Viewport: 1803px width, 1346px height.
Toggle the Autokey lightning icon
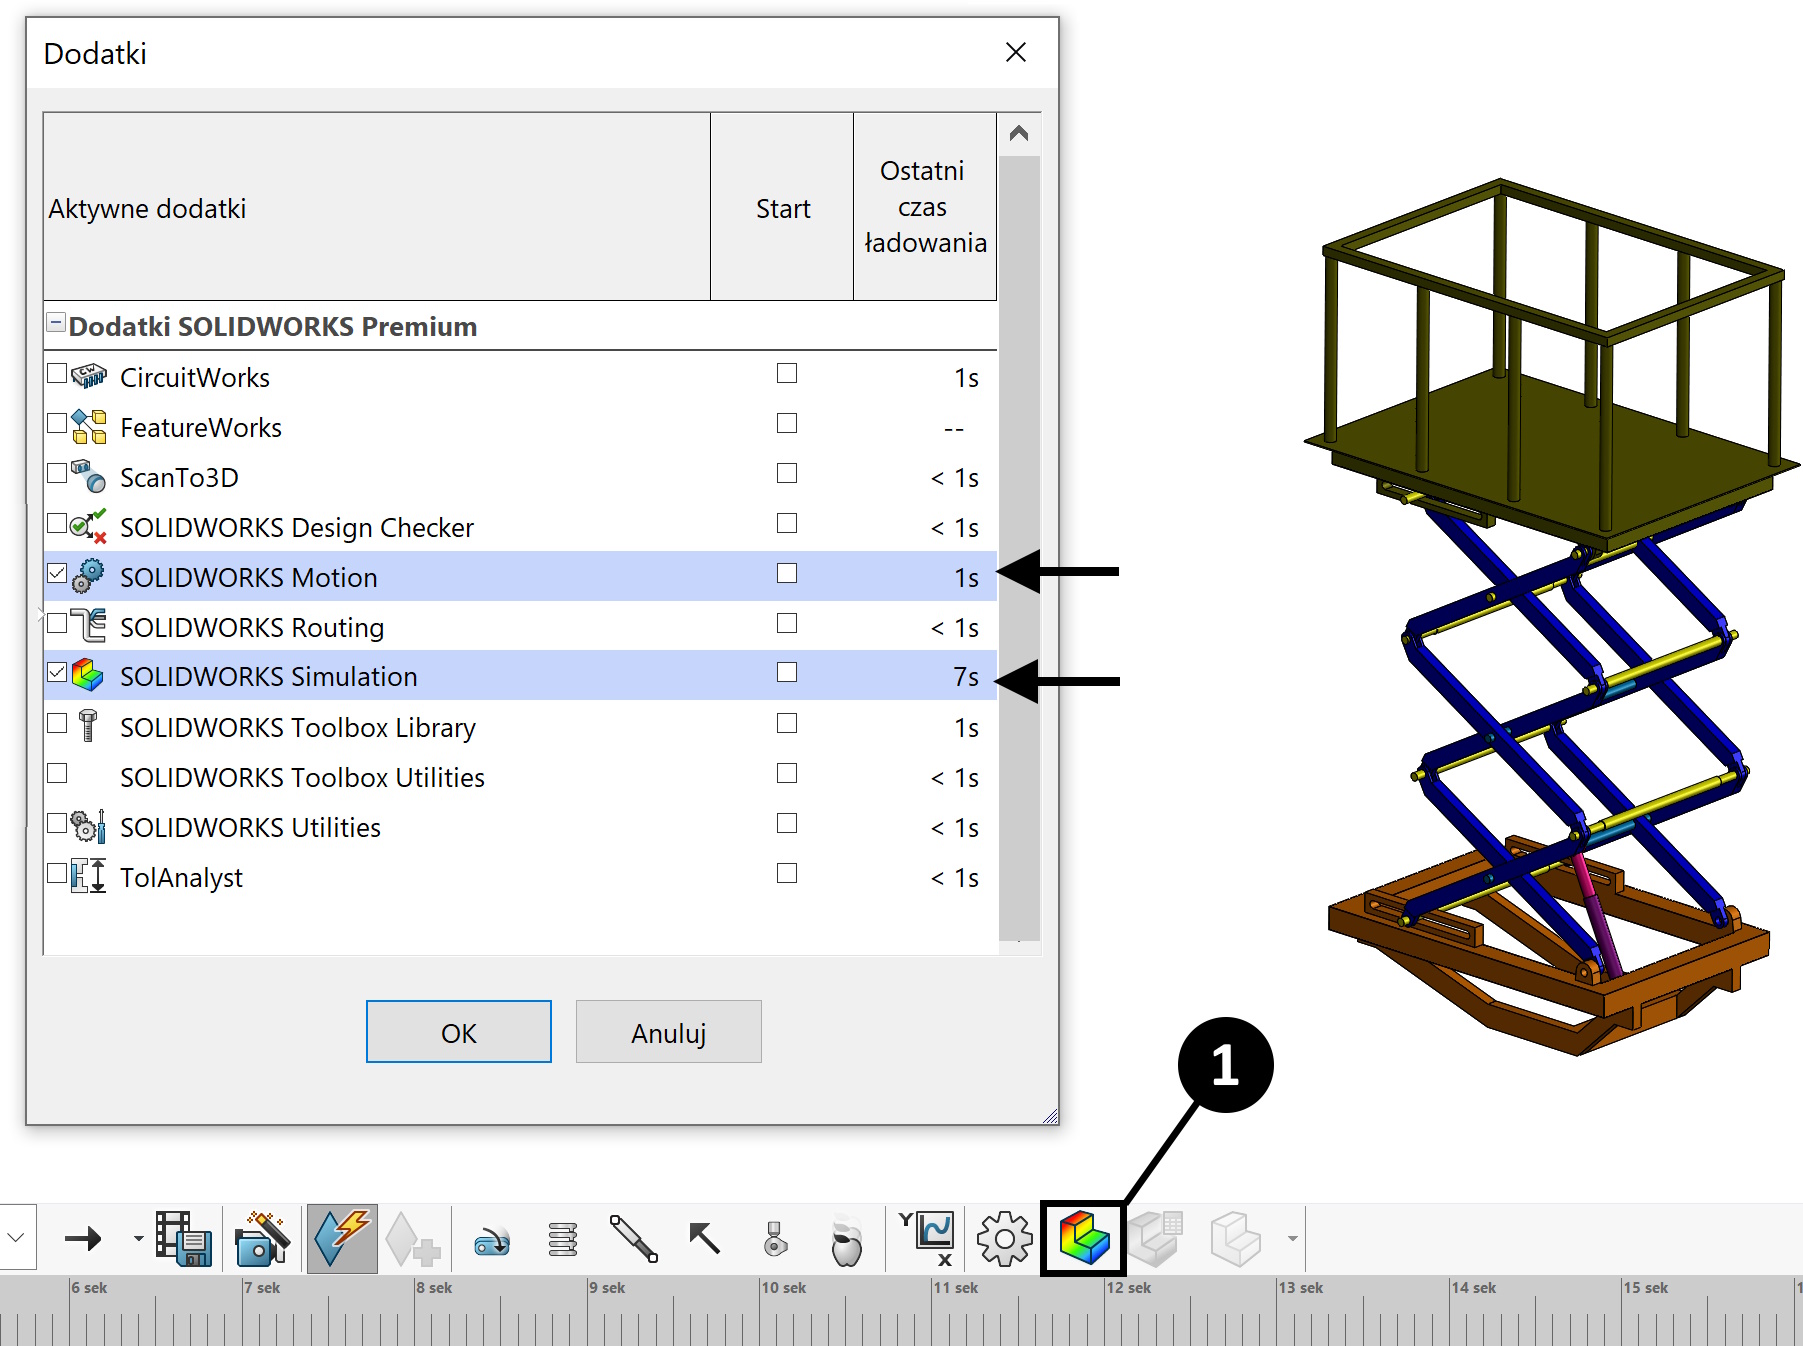342,1238
